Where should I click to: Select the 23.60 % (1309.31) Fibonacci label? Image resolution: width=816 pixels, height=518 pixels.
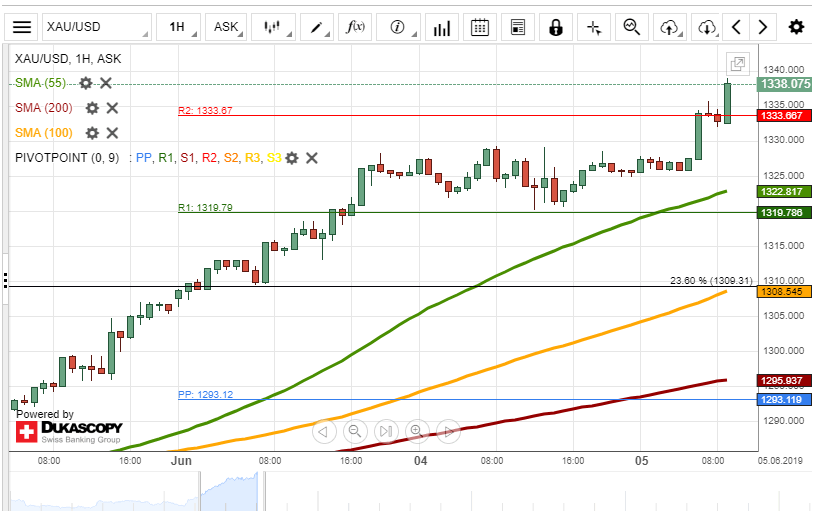point(711,281)
